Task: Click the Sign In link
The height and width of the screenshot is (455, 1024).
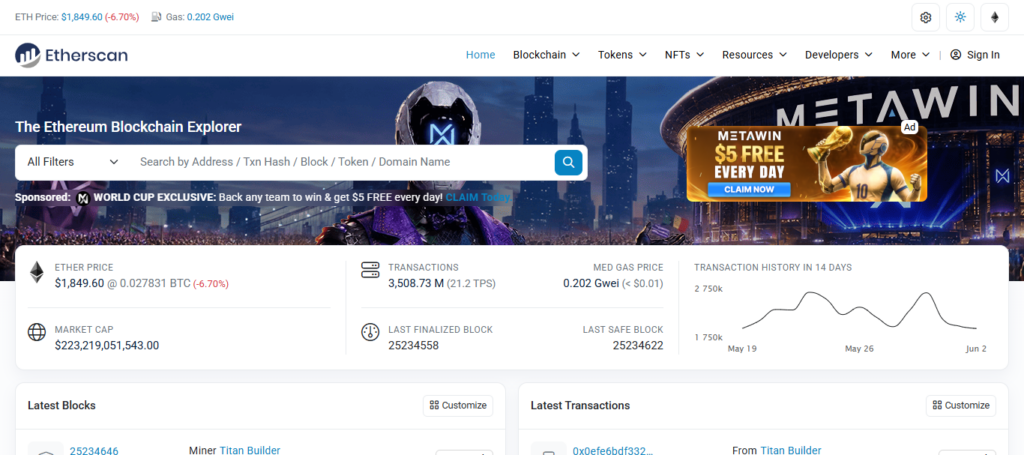Action: tap(975, 55)
